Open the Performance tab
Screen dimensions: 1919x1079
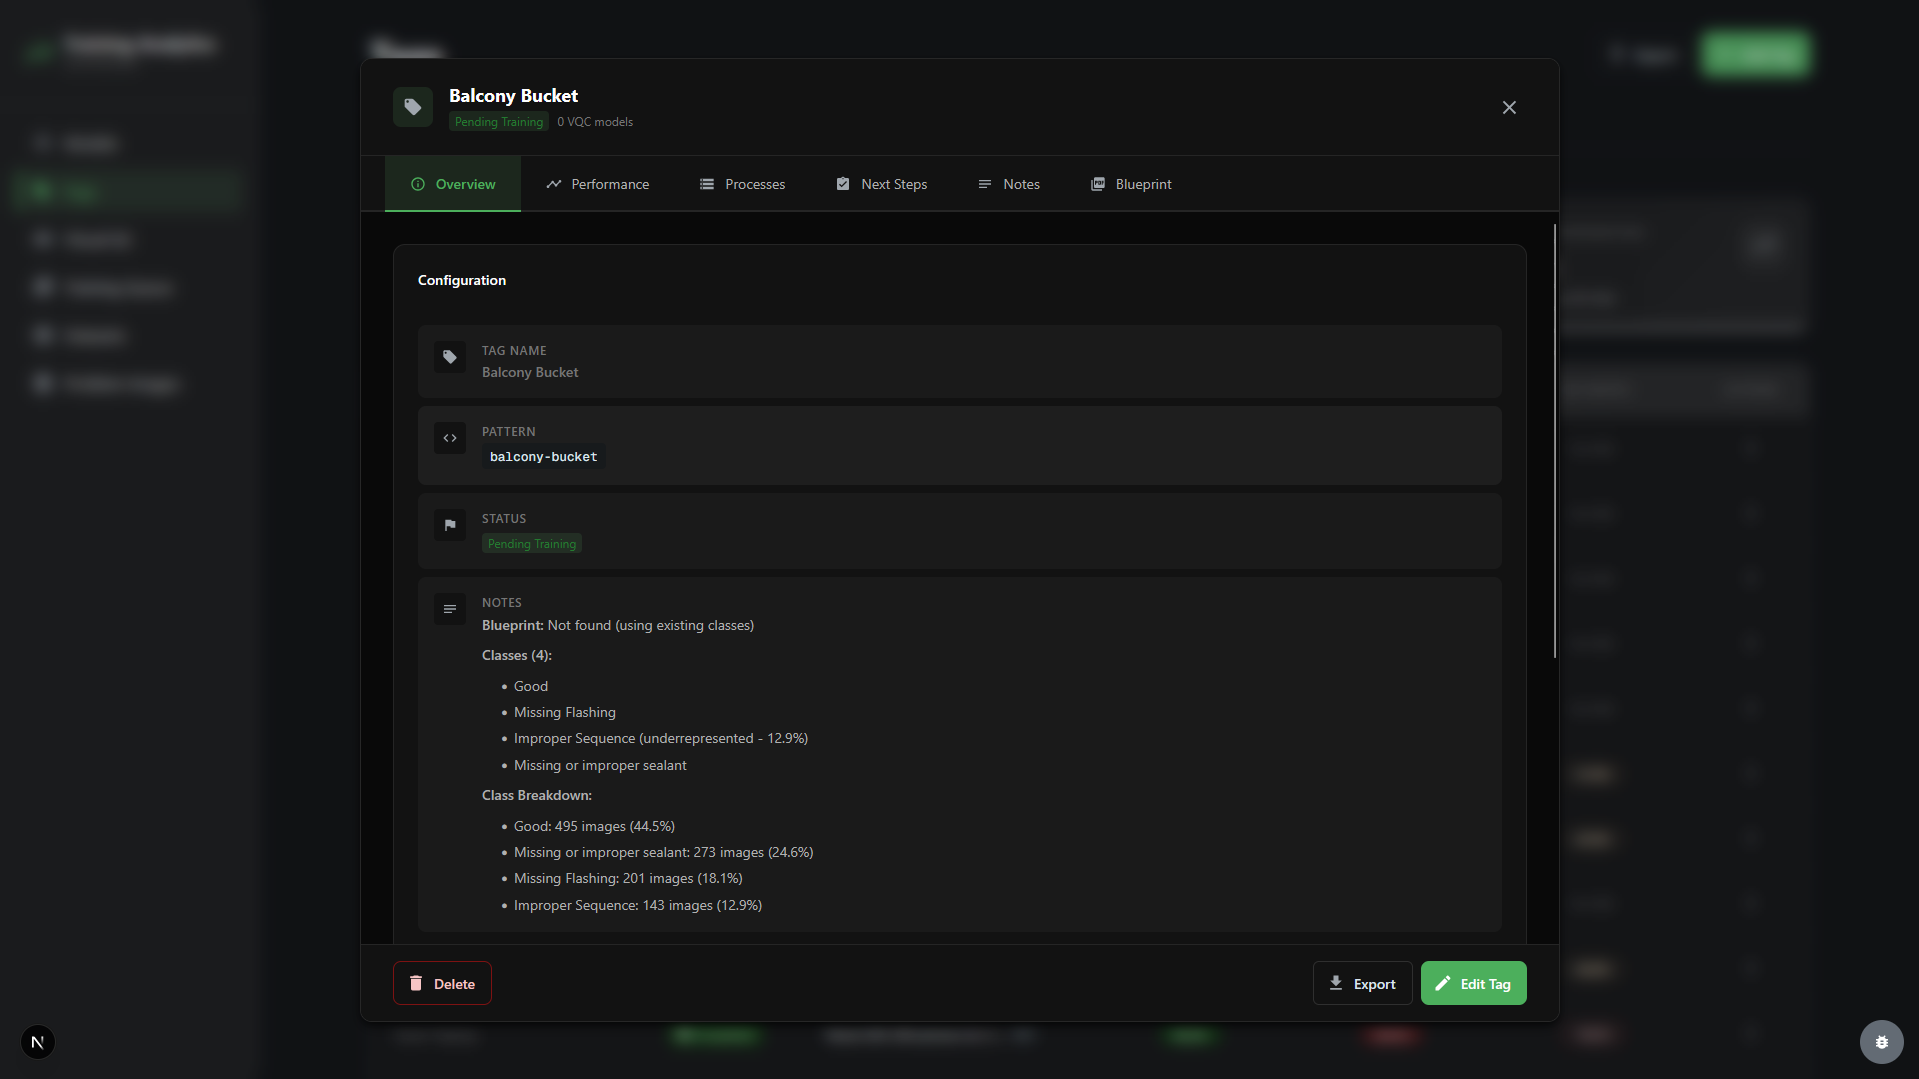tap(598, 184)
